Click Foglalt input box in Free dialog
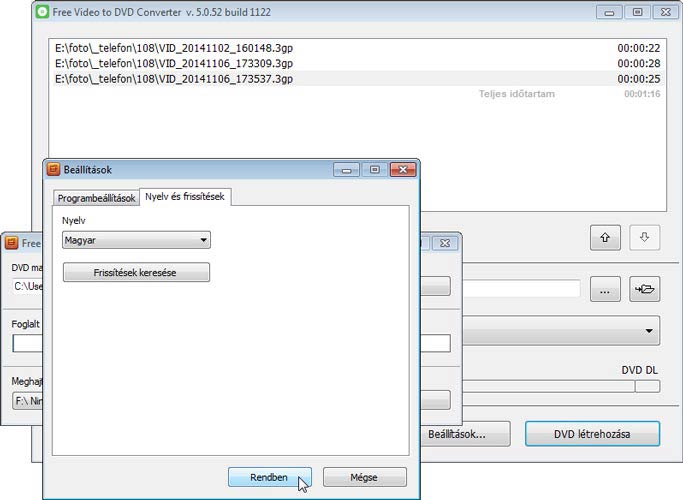This screenshot has width=683, height=500. pos(28,343)
